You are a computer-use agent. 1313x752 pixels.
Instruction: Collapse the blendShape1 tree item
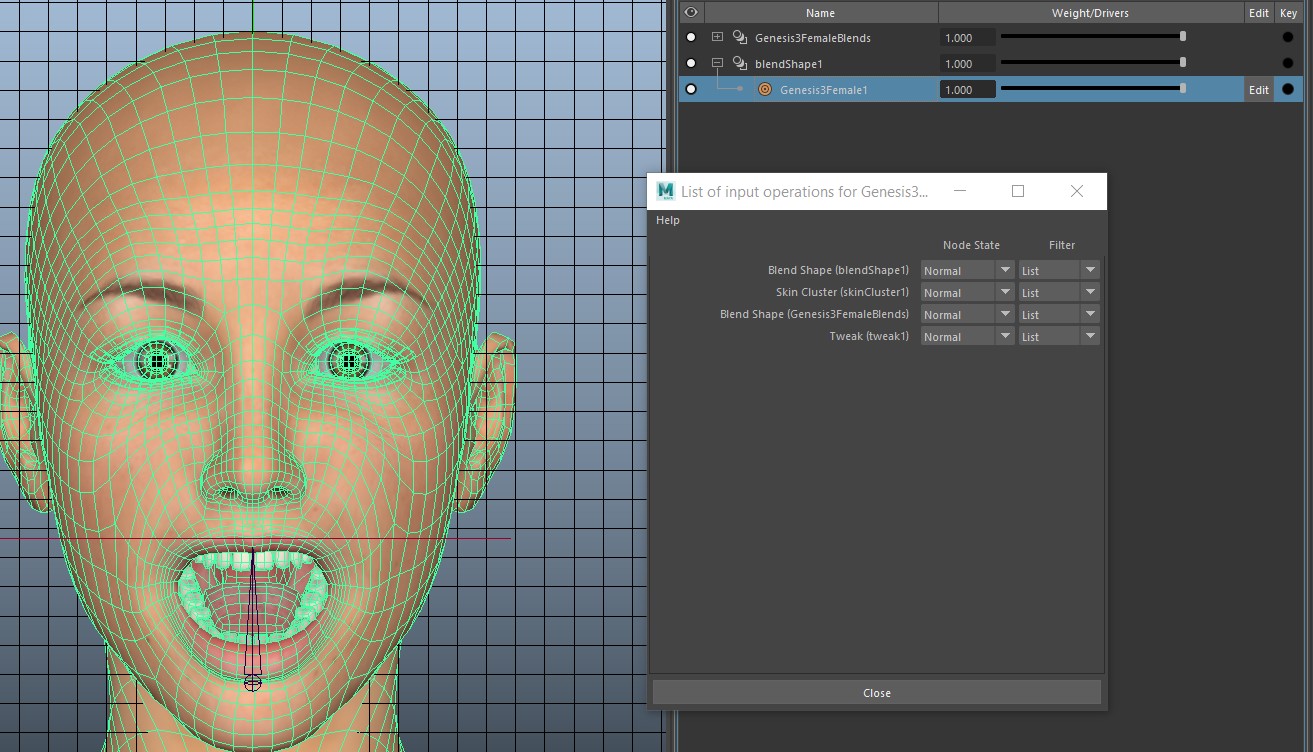(716, 63)
